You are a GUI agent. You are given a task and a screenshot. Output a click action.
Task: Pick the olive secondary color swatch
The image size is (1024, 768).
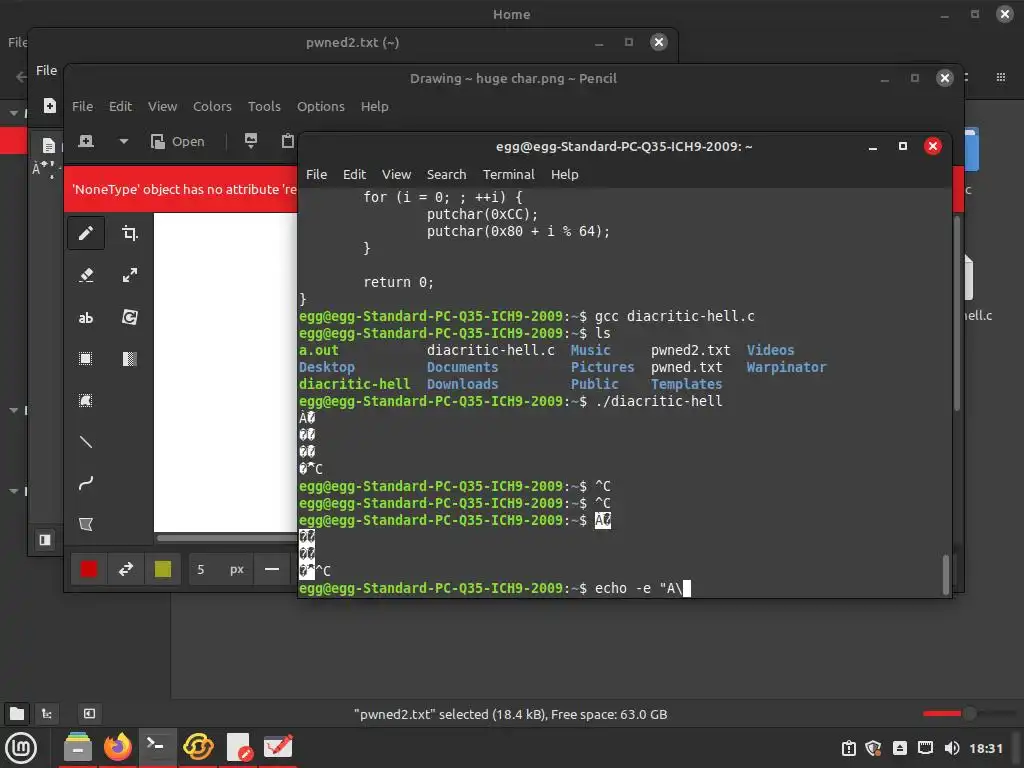point(163,569)
